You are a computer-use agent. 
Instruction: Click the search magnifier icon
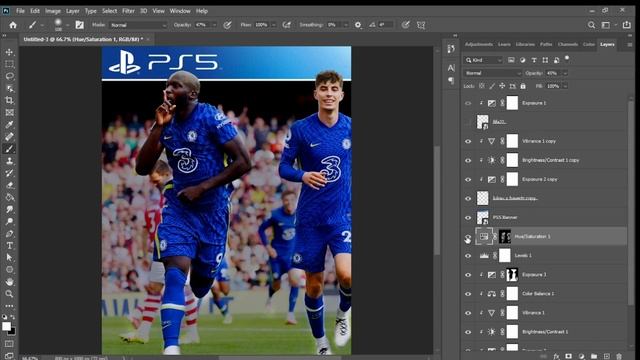pyautogui.click(x=591, y=25)
